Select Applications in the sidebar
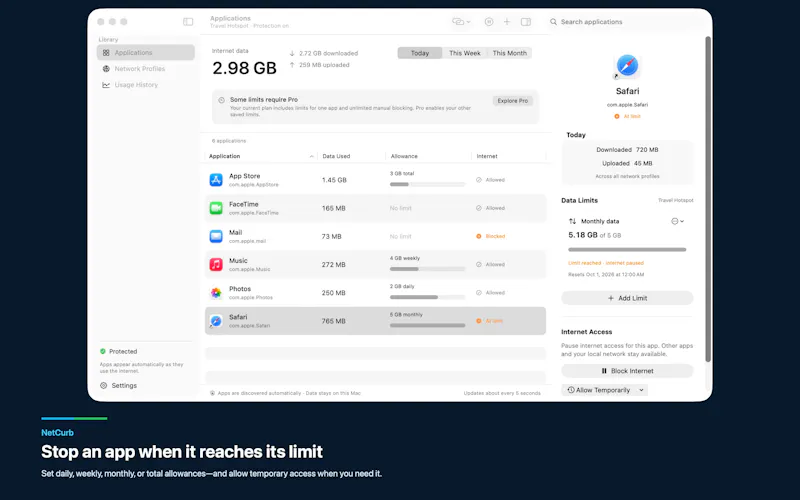The width and height of the screenshot is (800, 500). point(145,53)
